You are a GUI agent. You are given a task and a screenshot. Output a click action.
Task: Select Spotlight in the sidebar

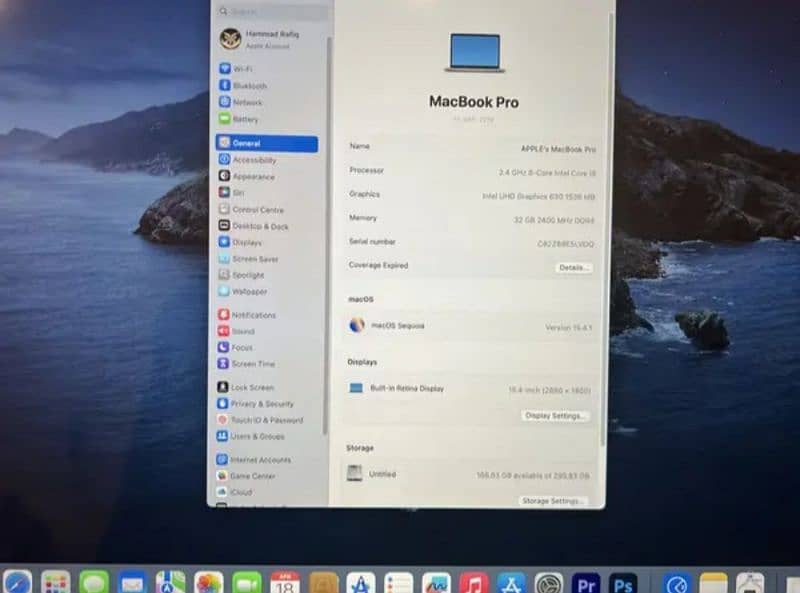point(241,275)
